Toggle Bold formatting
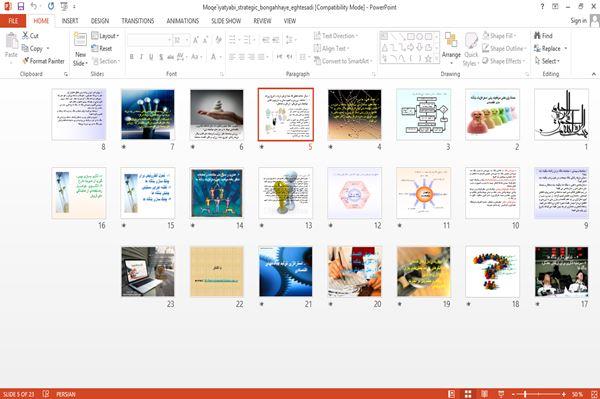This screenshot has height=399, width=600. click(132, 57)
